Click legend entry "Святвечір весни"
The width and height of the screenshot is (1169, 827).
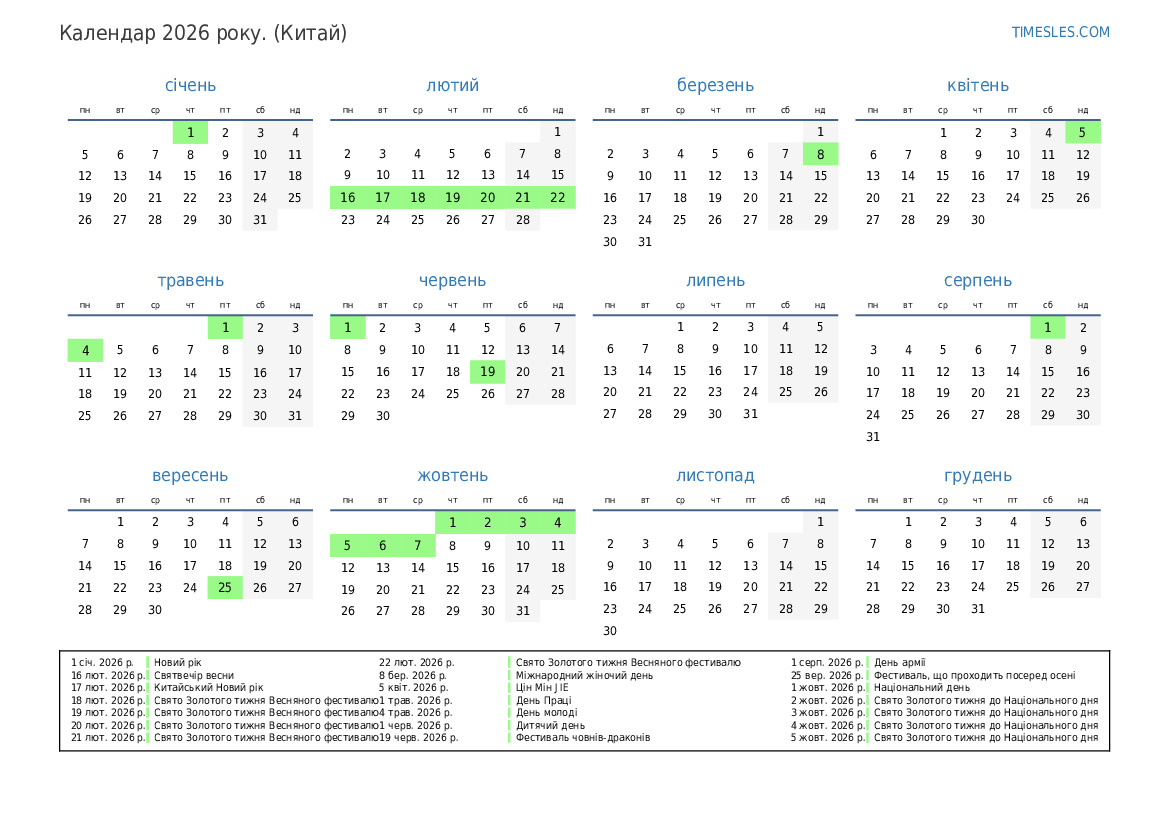194,676
